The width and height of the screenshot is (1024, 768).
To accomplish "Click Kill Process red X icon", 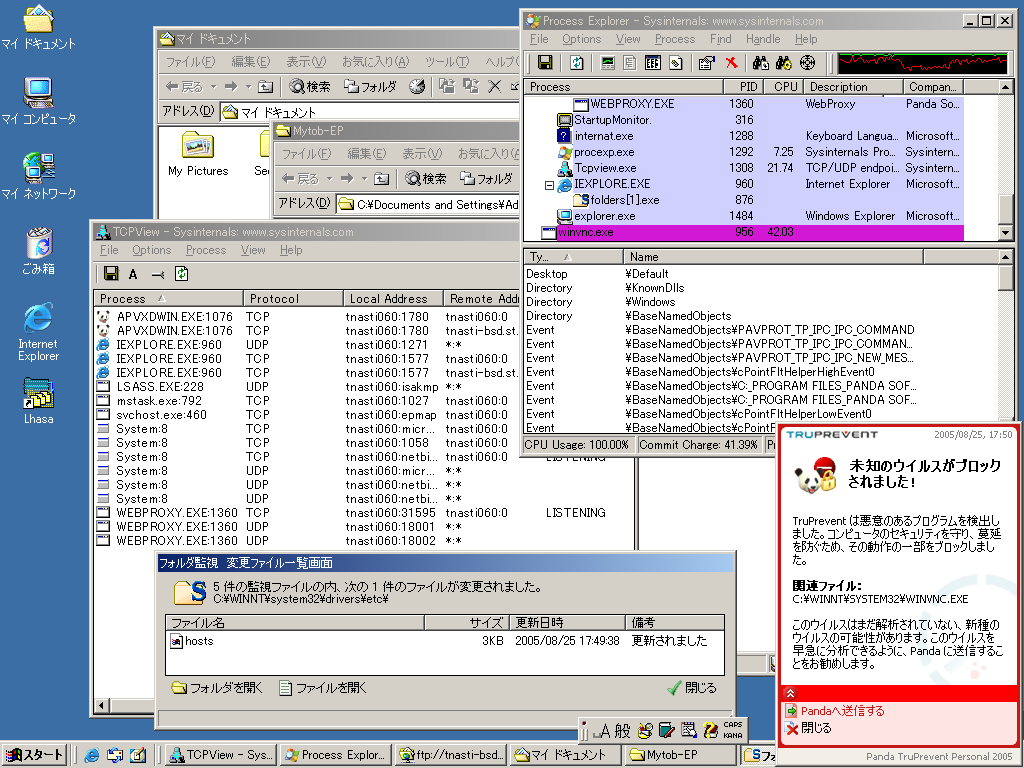I will click(732, 63).
